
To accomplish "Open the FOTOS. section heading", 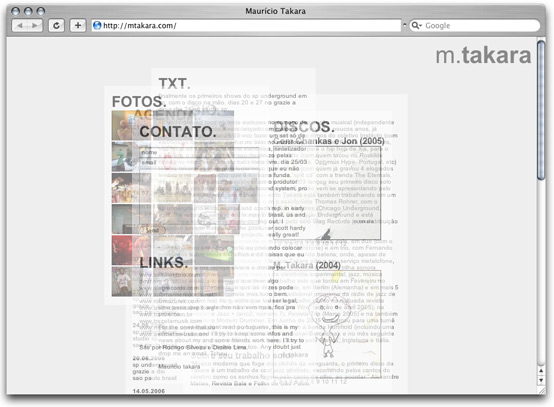I will (139, 102).
